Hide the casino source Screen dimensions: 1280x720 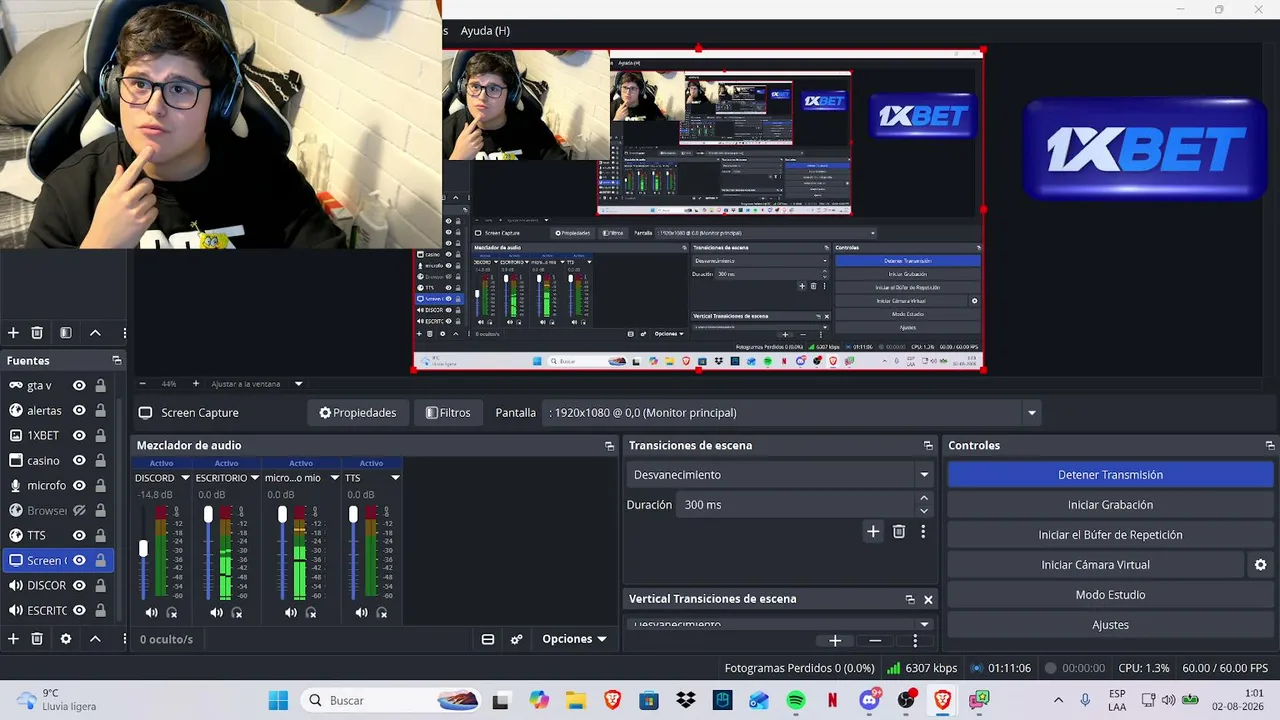tap(79, 460)
